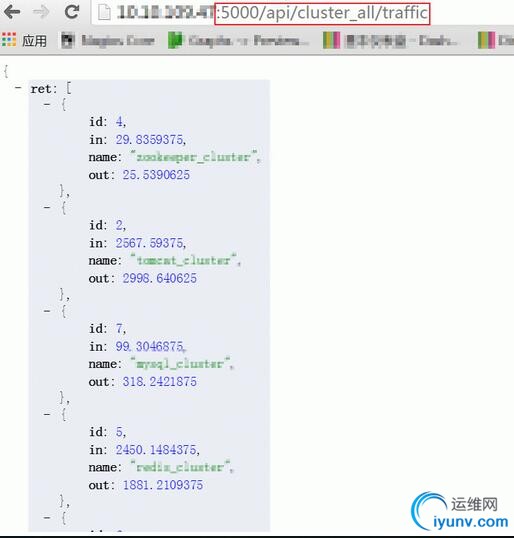This screenshot has width=514, height=538.
Task: Select the out value 318.2421875
Action: coord(160,382)
